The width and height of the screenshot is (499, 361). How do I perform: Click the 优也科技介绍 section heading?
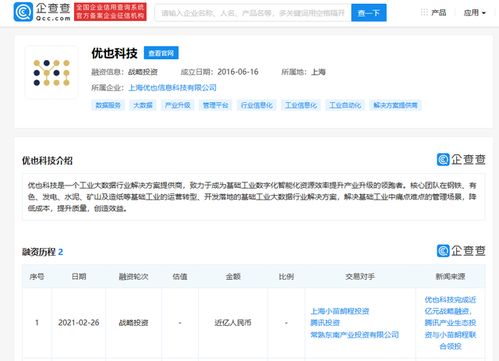(47, 161)
